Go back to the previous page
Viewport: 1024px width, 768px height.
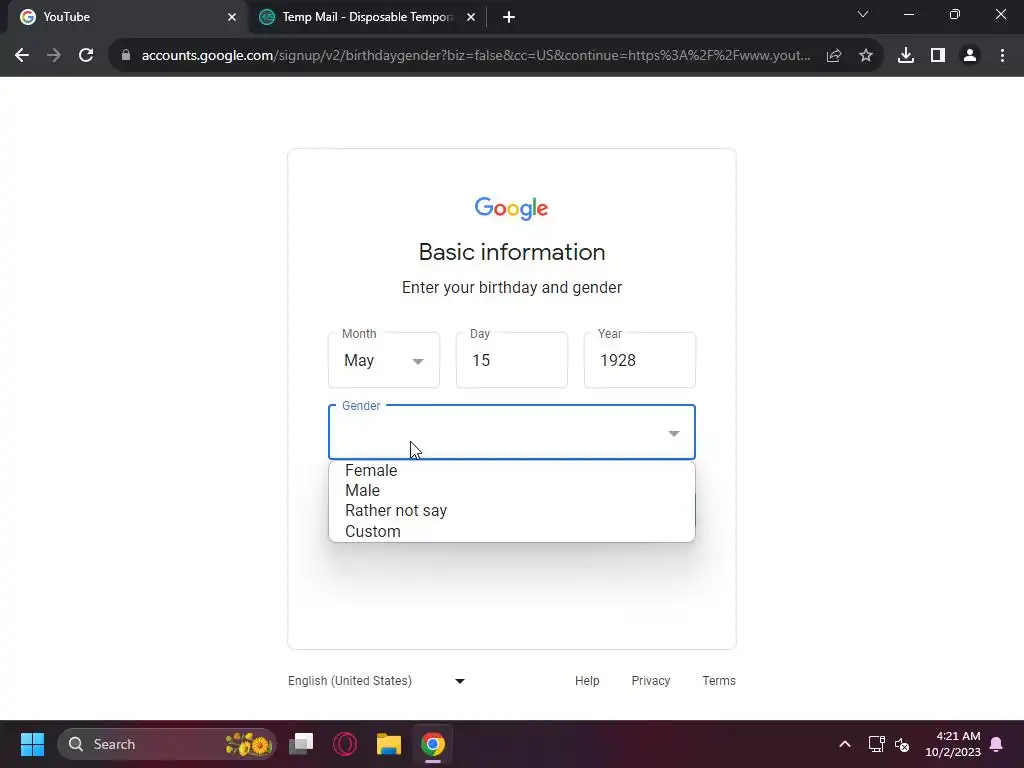pyautogui.click(x=22, y=56)
